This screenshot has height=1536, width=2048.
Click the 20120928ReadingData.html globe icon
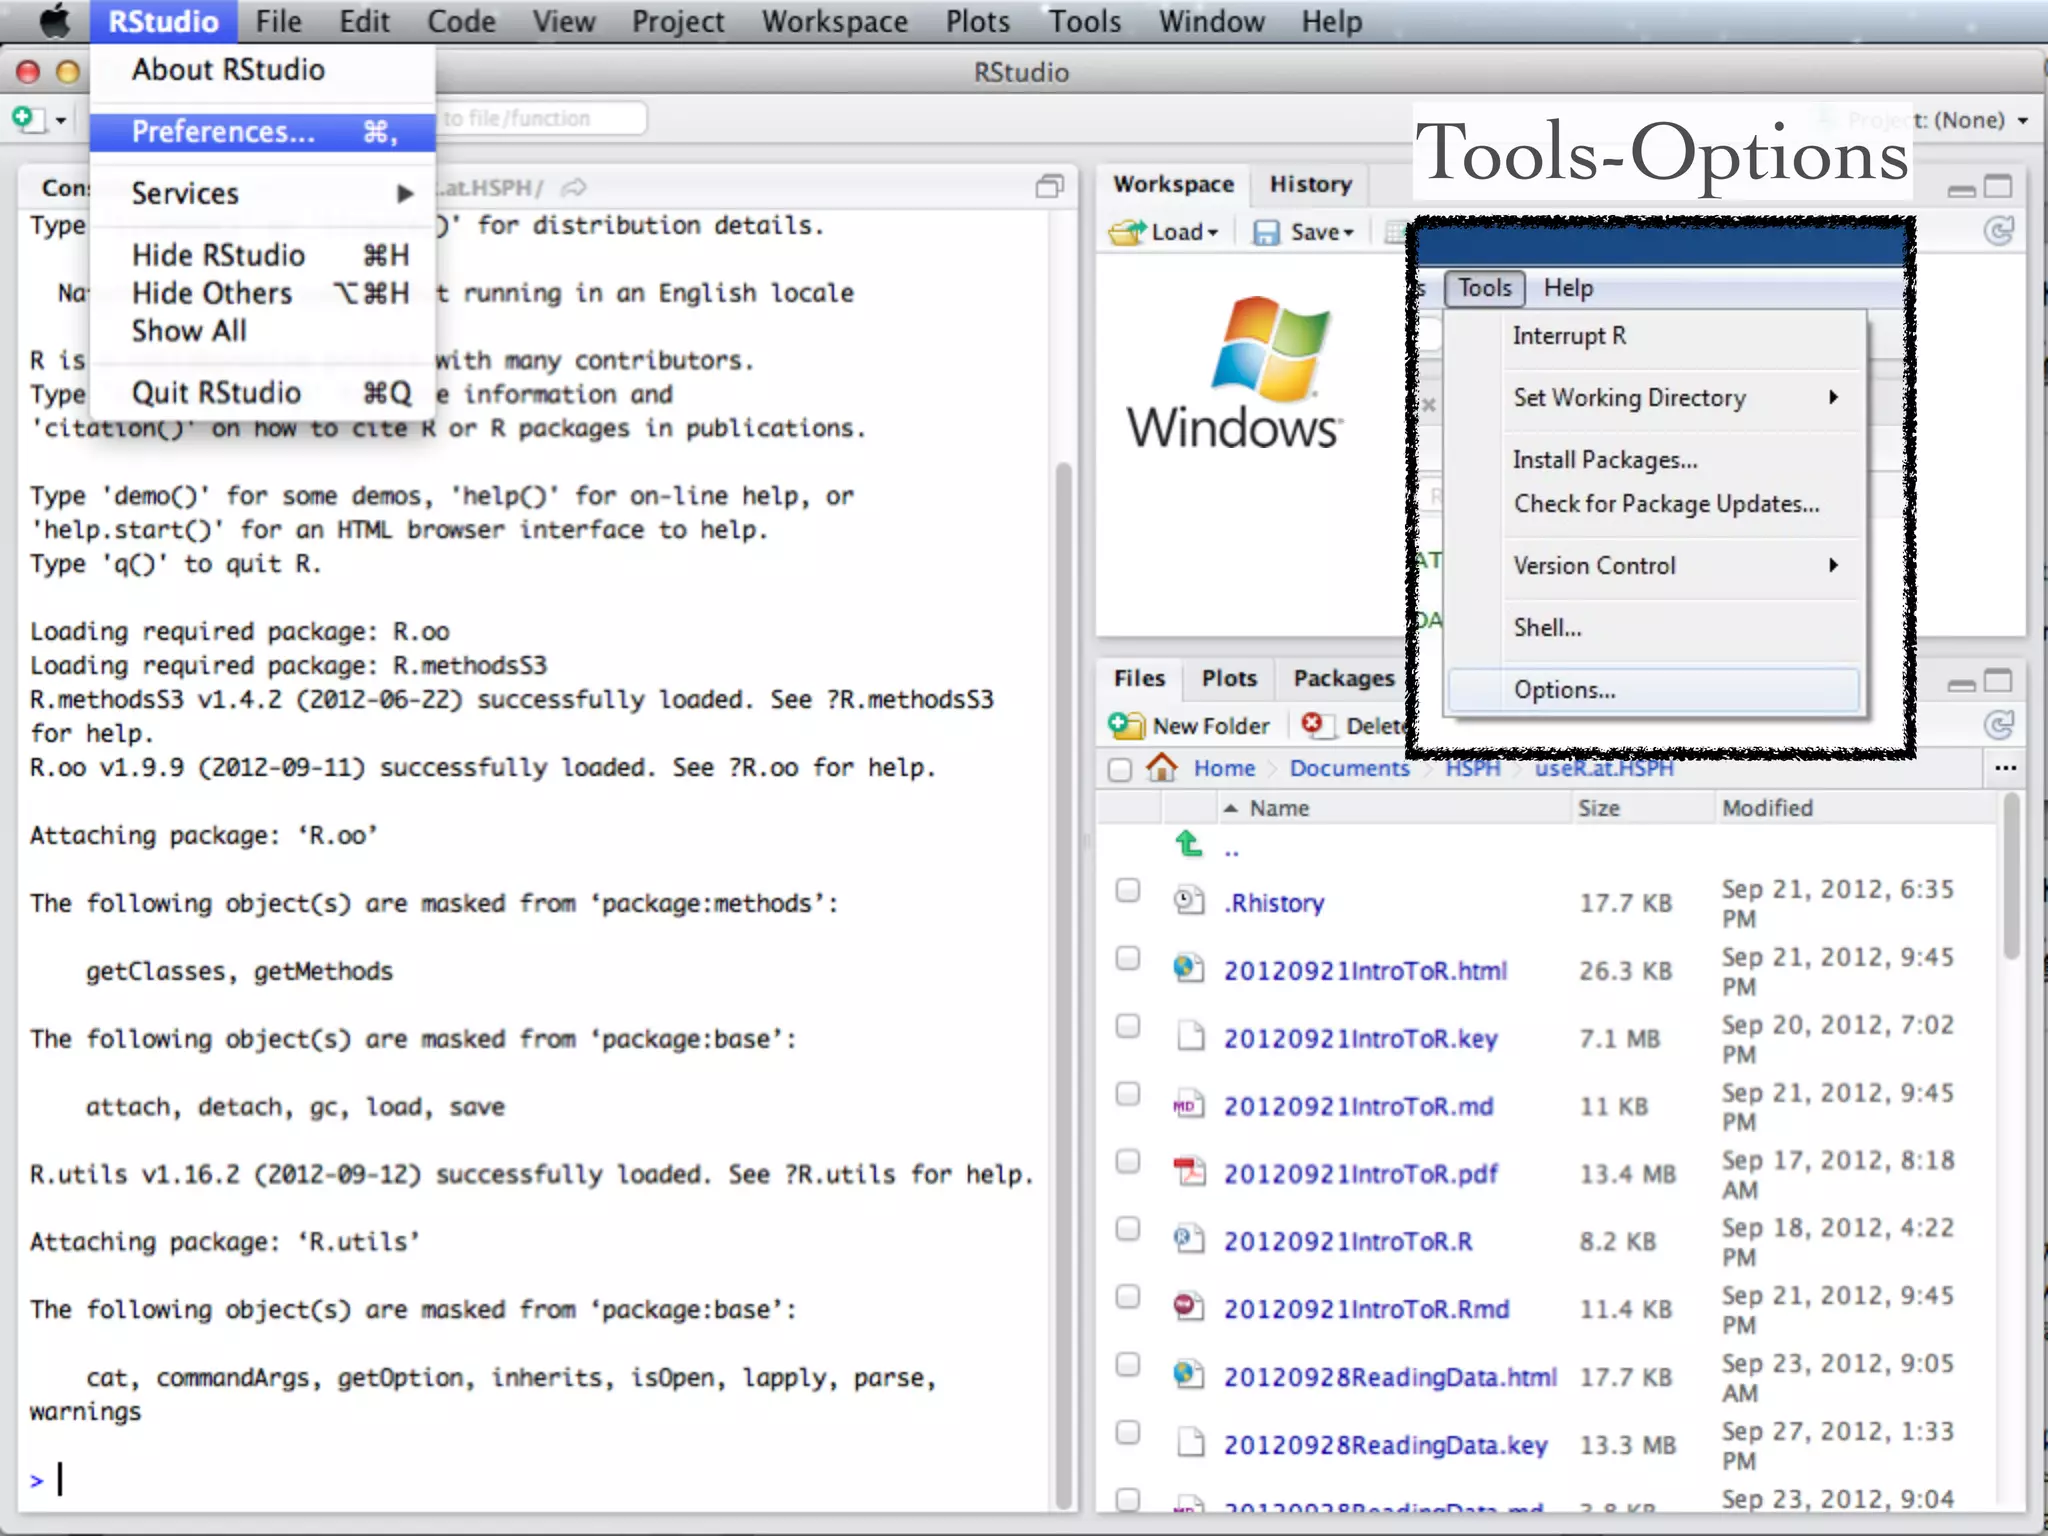[x=1188, y=1375]
